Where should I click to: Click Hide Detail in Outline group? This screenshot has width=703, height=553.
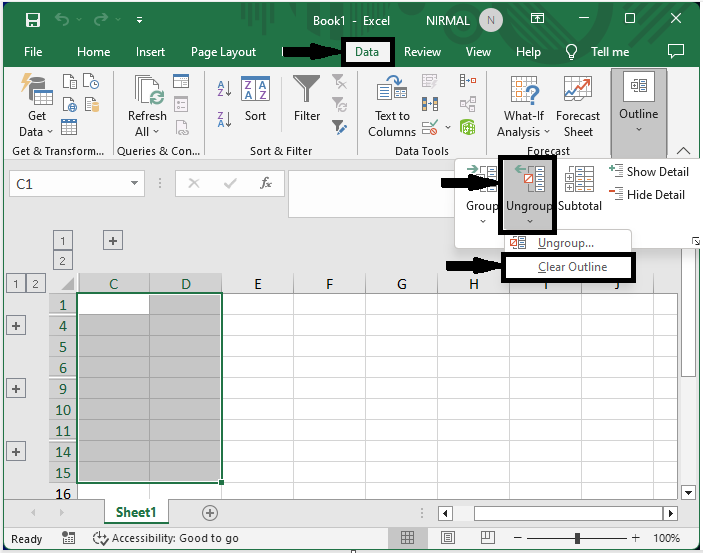coord(647,194)
